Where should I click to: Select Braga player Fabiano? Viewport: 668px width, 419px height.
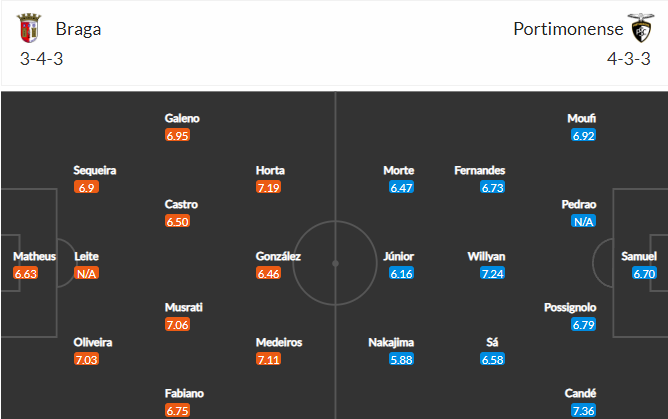(x=181, y=393)
